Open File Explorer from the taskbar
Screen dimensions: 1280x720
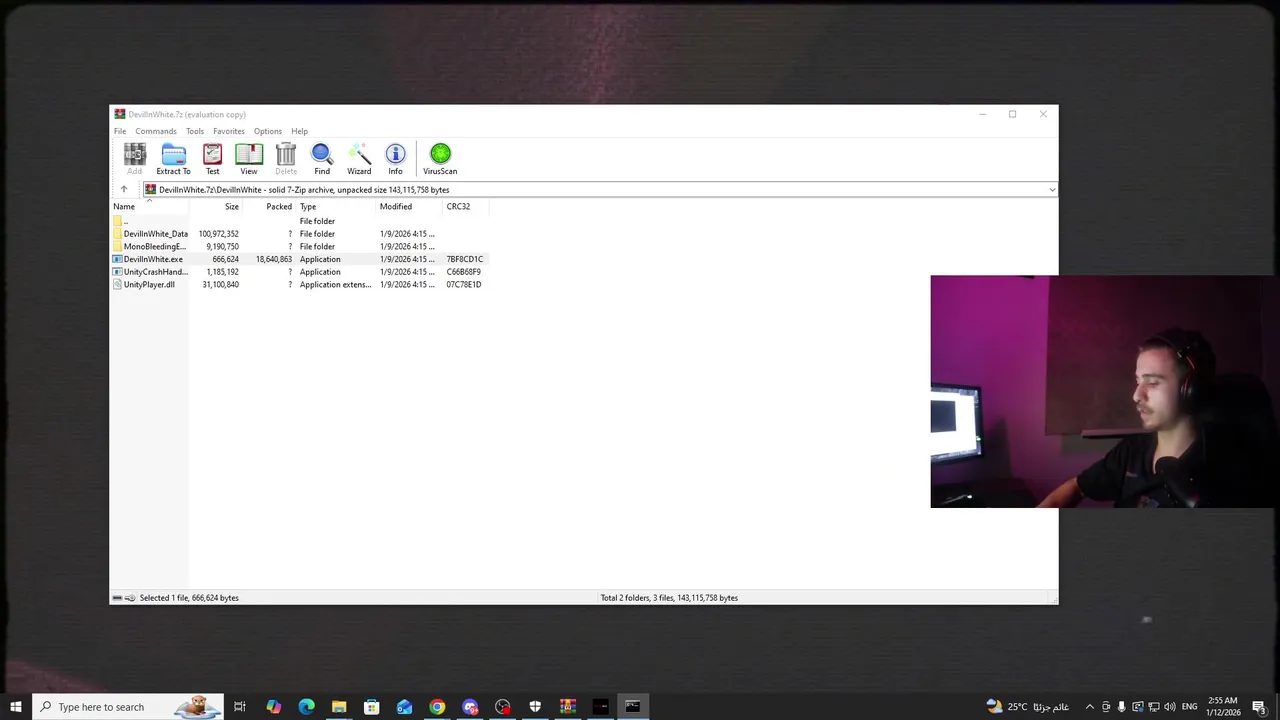click(x=339, y=707)
